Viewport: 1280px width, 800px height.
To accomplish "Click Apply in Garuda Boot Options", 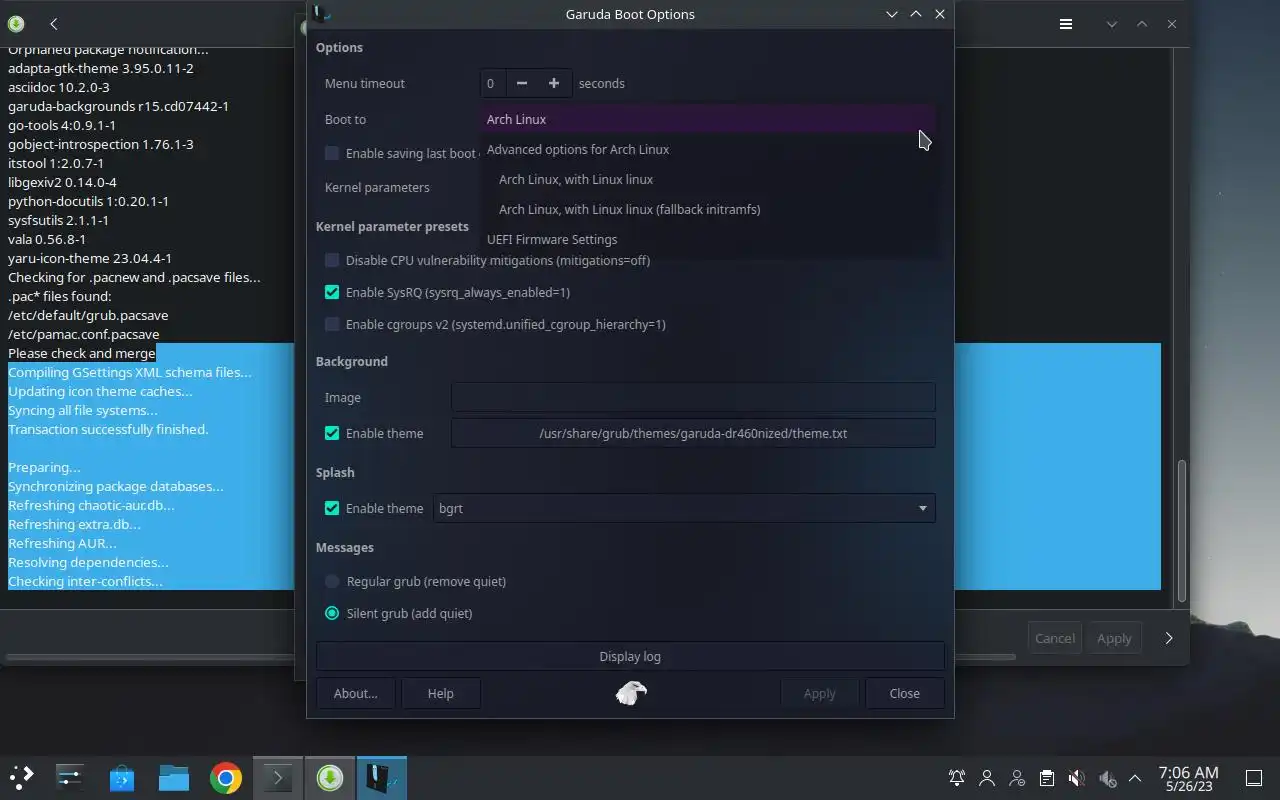I will click(819, 693).
